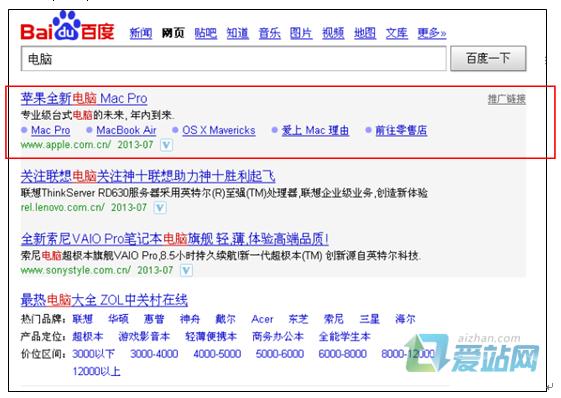Open the 知道 tab

[x=238, y=33]
